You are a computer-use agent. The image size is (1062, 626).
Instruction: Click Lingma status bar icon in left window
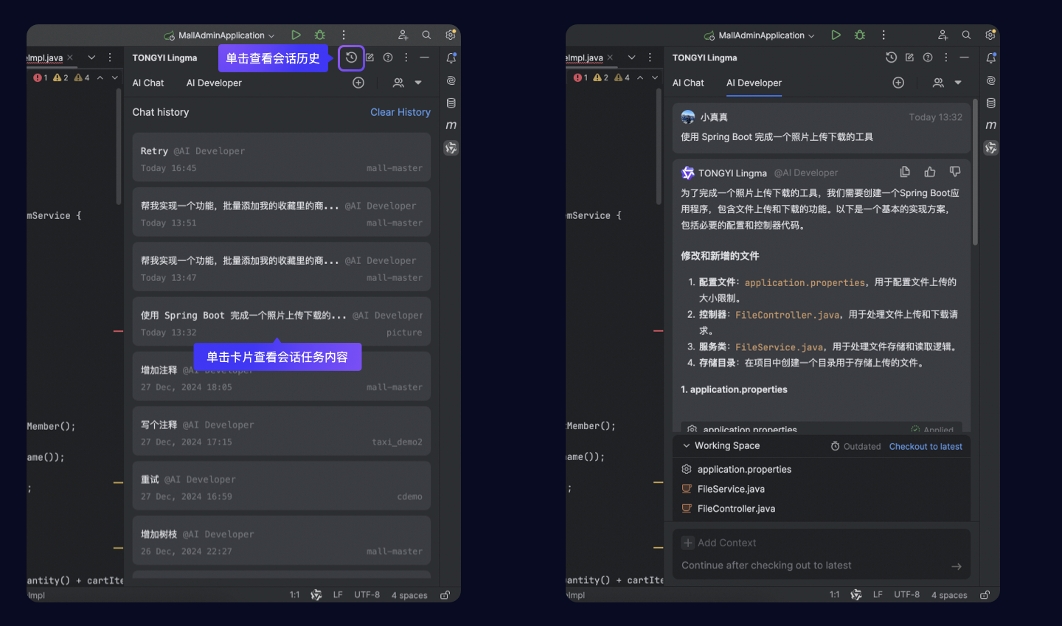coord(316,595)
